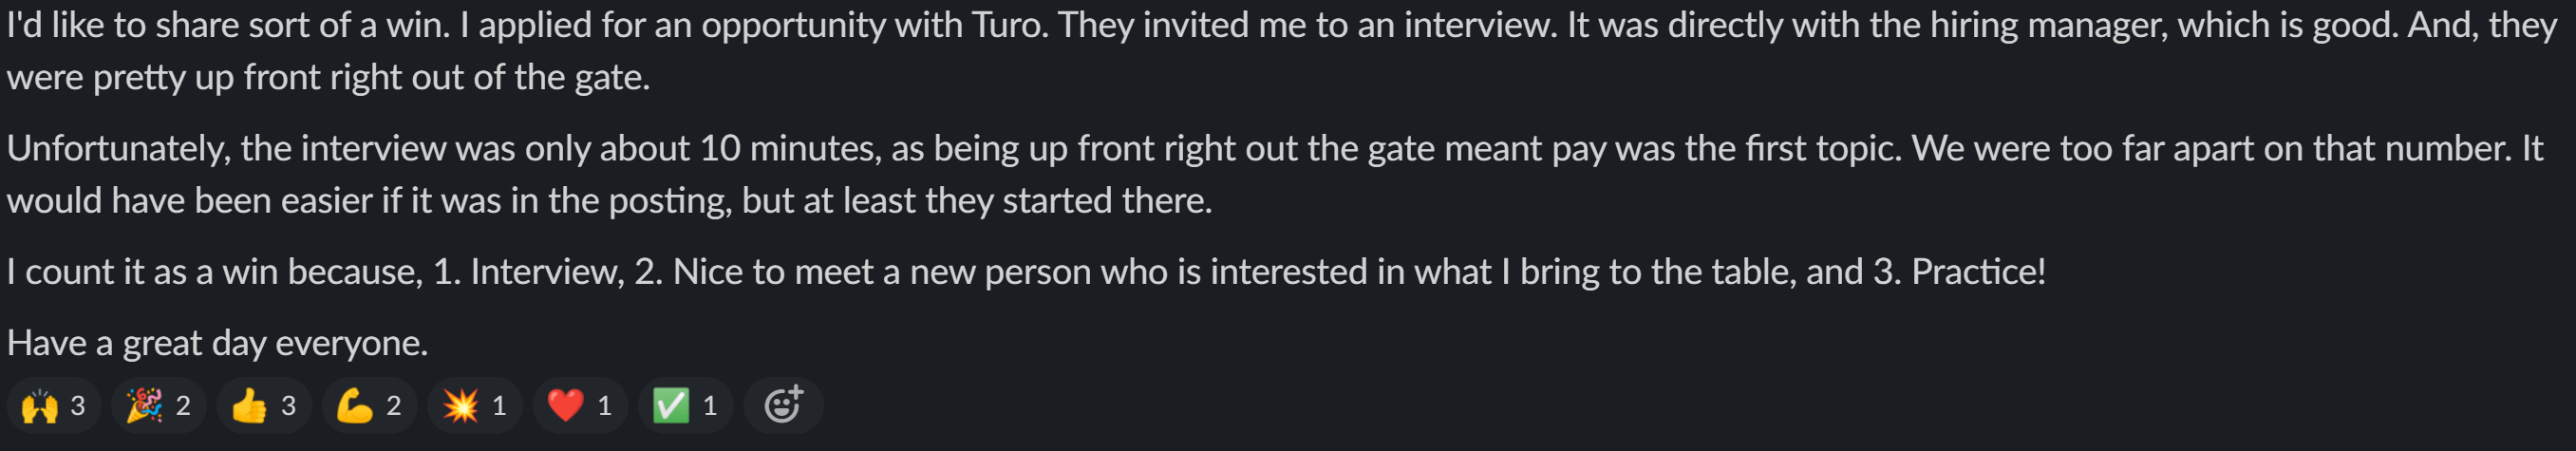Viewport: 2576px width, 451px height.
Task: Toggle the collision explosion emoji reaction
Action: pos(475,405)
